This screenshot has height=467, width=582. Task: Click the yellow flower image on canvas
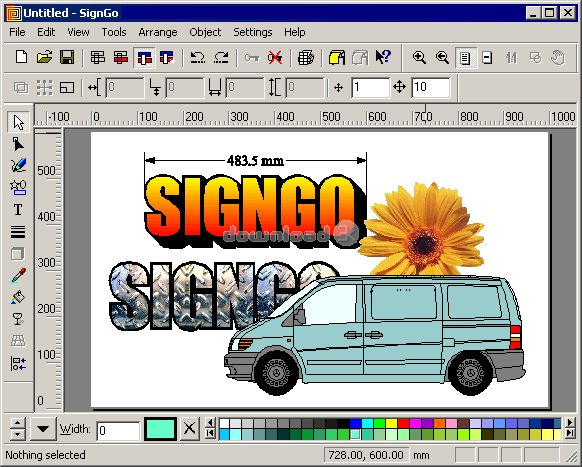[423, 229]
